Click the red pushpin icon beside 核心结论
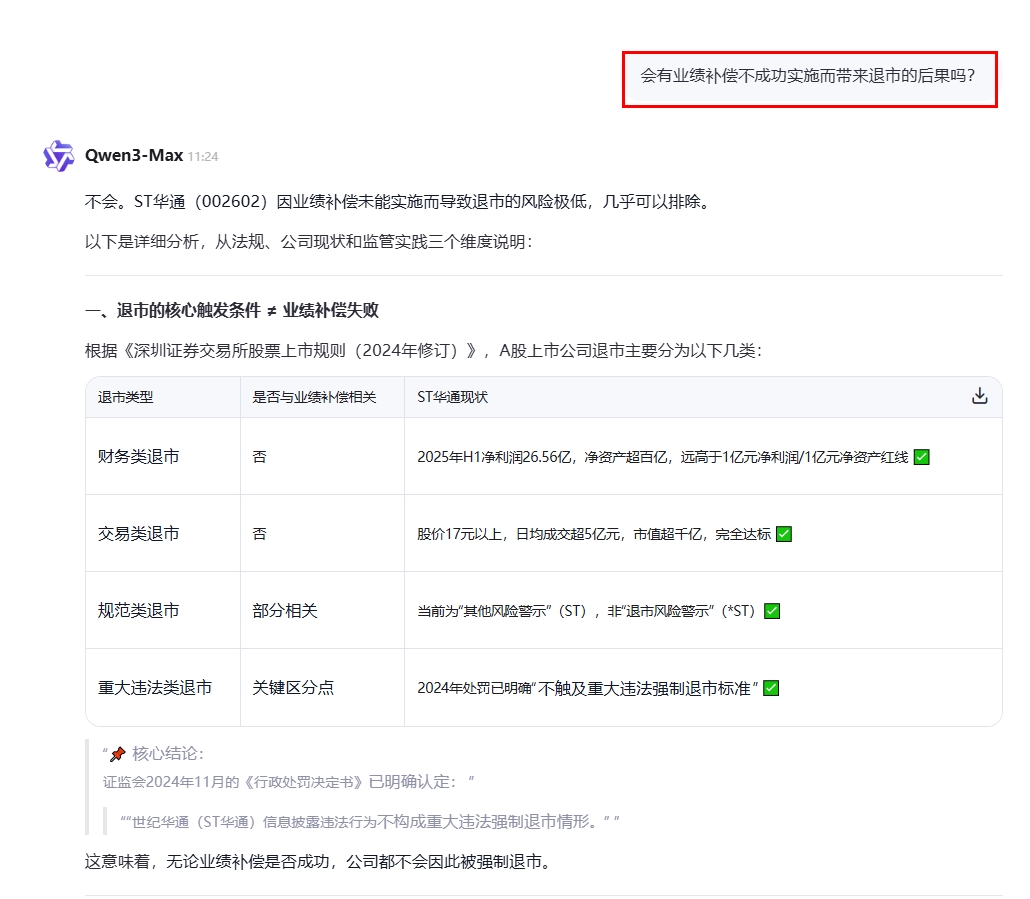This screenshot has width=1030, height=899. pyautogui.click(x=118, y=754)
